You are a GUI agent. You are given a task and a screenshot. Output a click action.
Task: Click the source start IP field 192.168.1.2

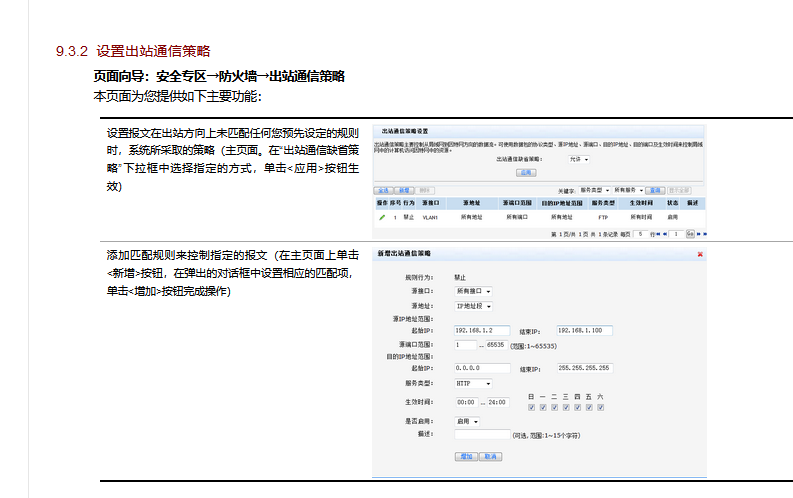[482, 331]
